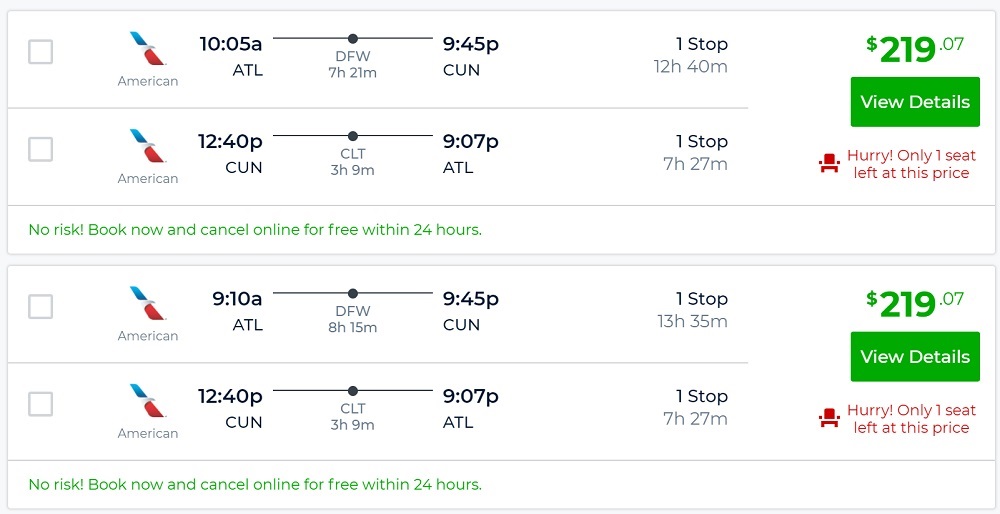
Task: Tick the return flight checkbox in the first itinerary
Action: click(40, 150)
